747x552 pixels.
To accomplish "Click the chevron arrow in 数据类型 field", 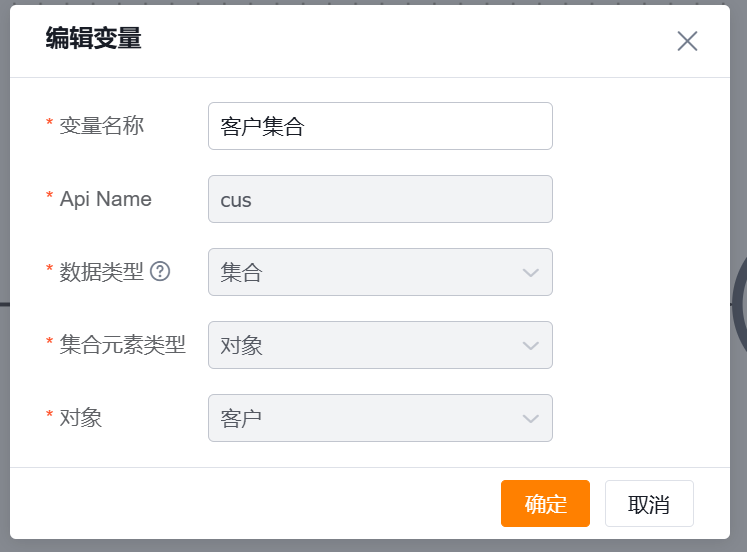I will 531,272.
